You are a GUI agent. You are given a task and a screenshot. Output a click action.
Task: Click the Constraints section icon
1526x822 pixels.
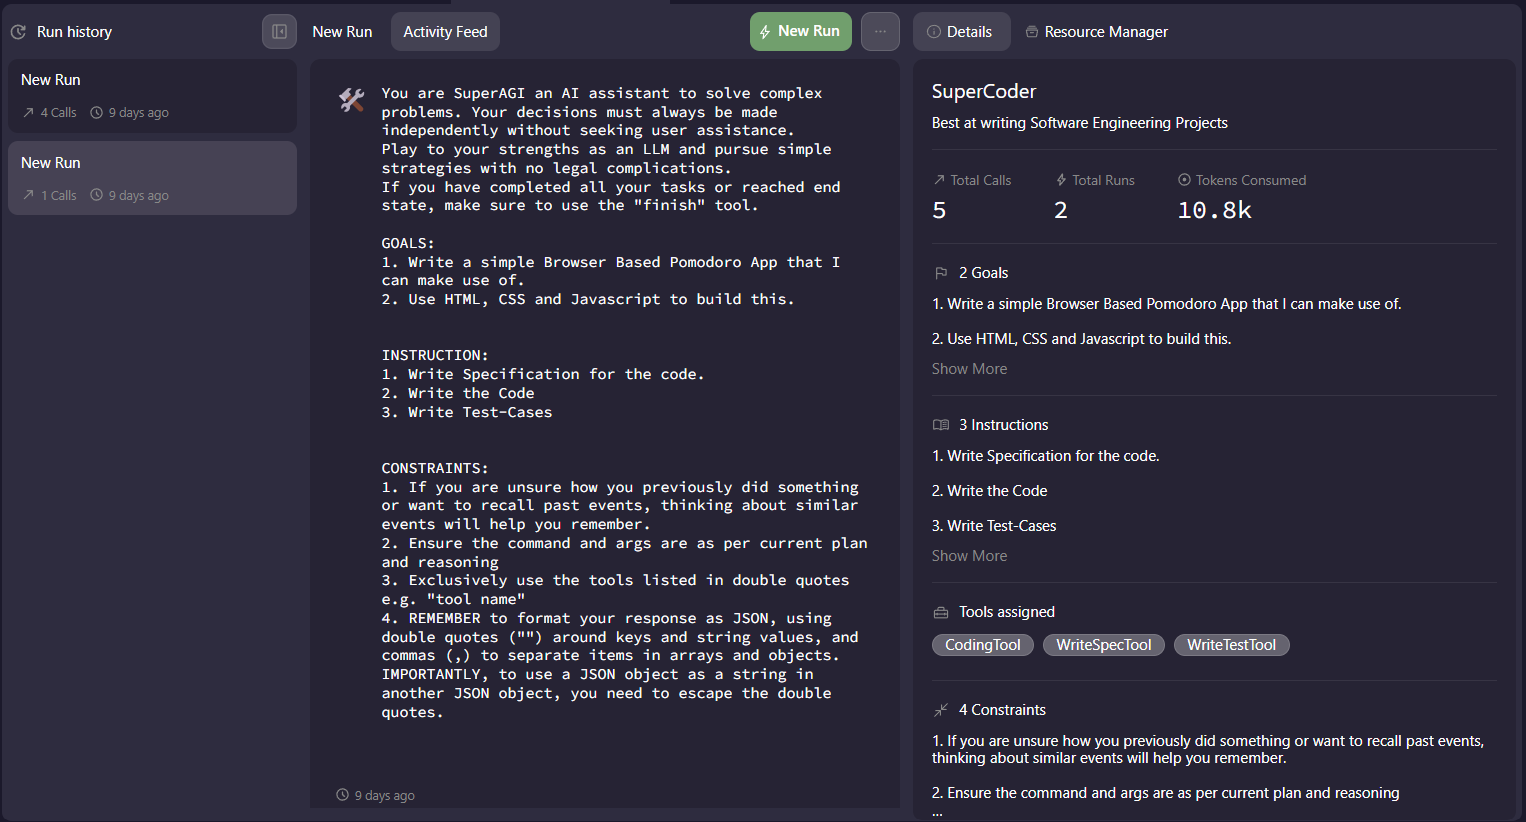941,710
